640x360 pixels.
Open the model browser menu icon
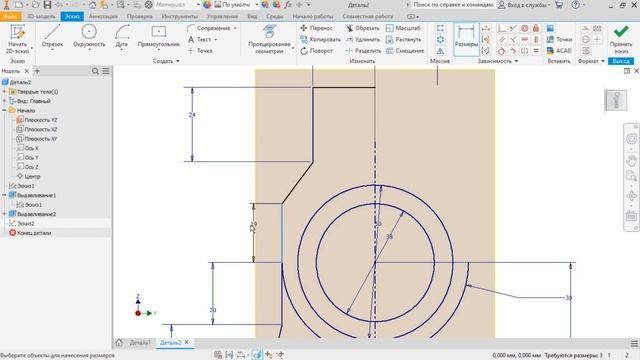click(106, 71)
